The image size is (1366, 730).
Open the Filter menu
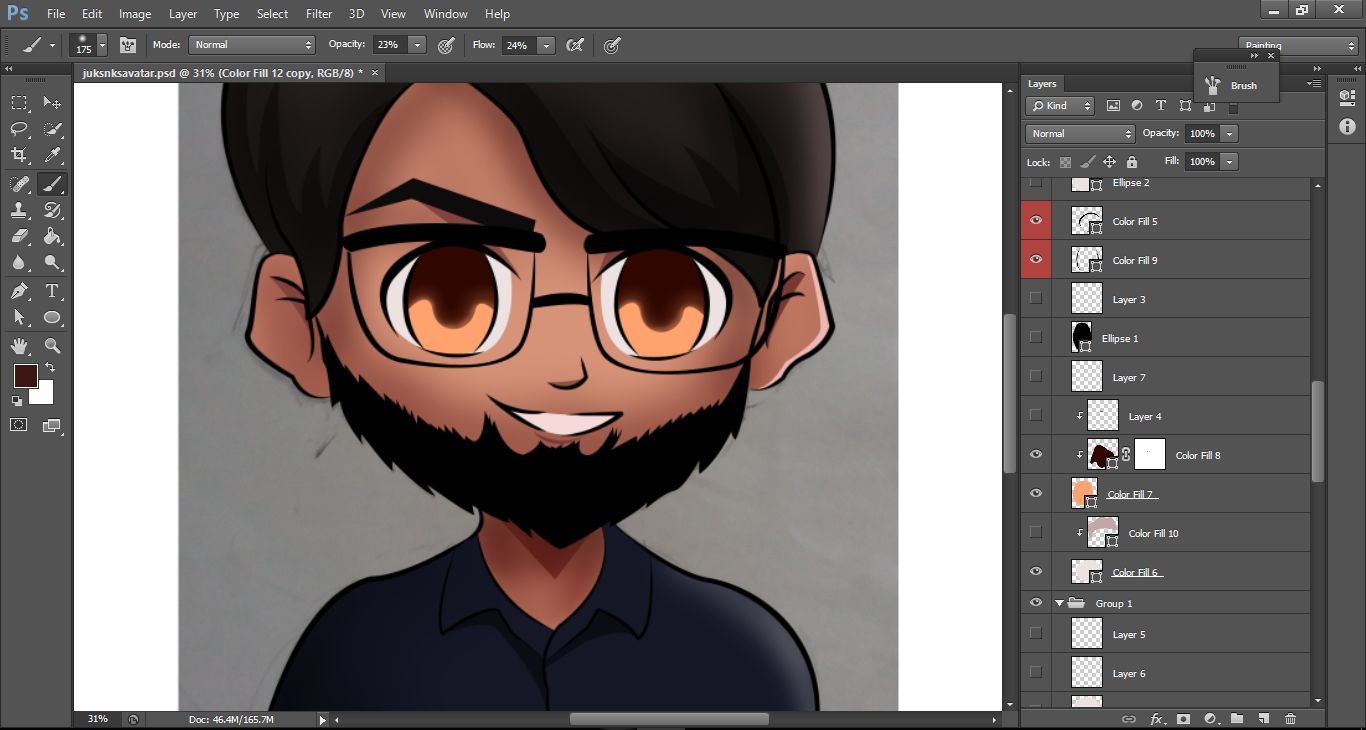coord(319,14)
